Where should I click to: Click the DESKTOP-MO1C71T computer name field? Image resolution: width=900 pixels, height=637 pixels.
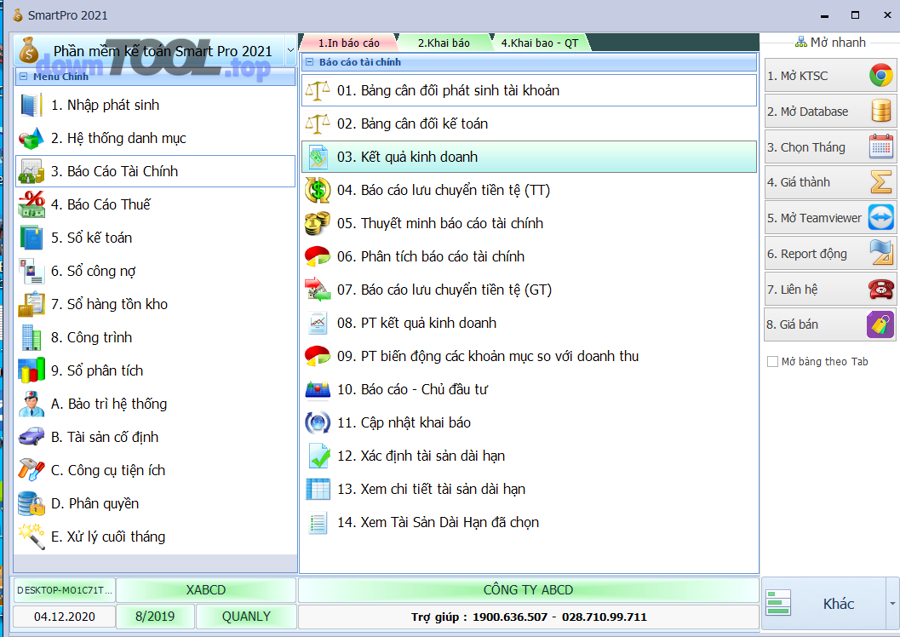(x=64, y=590)
